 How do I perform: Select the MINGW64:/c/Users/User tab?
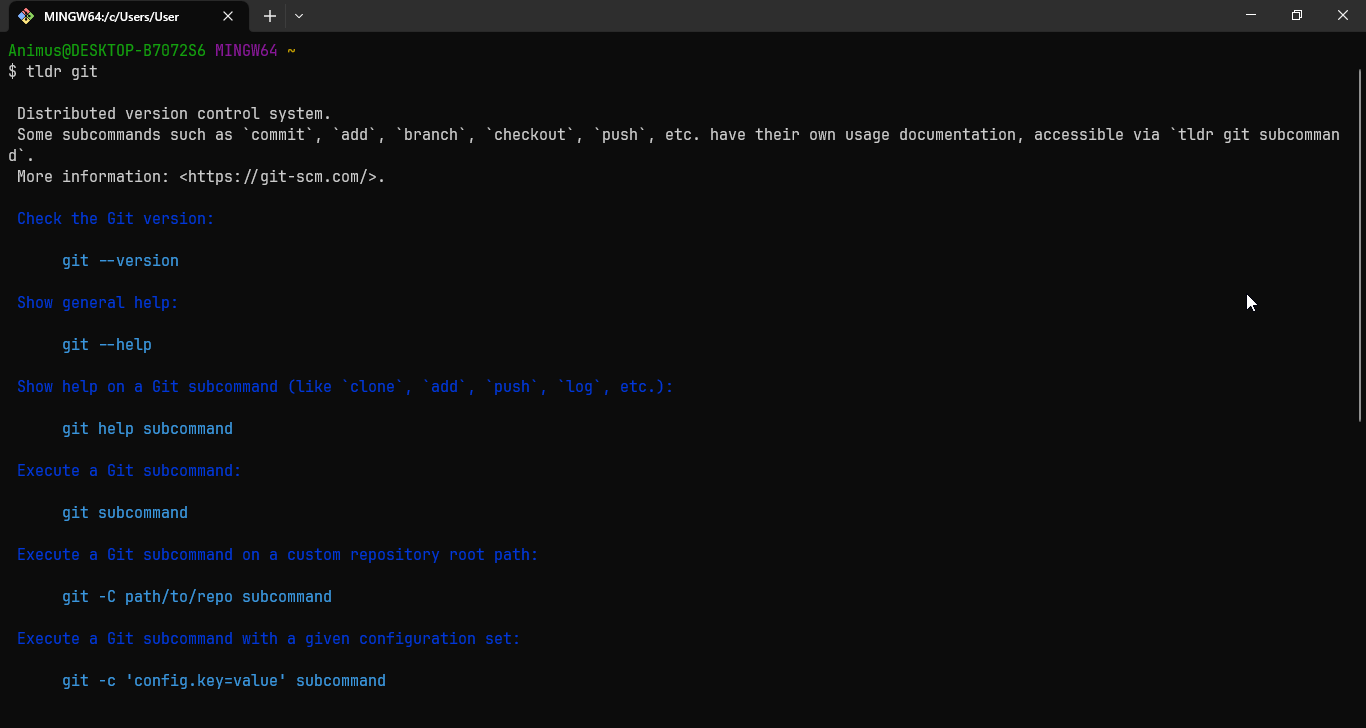click(x=126, y=16)
